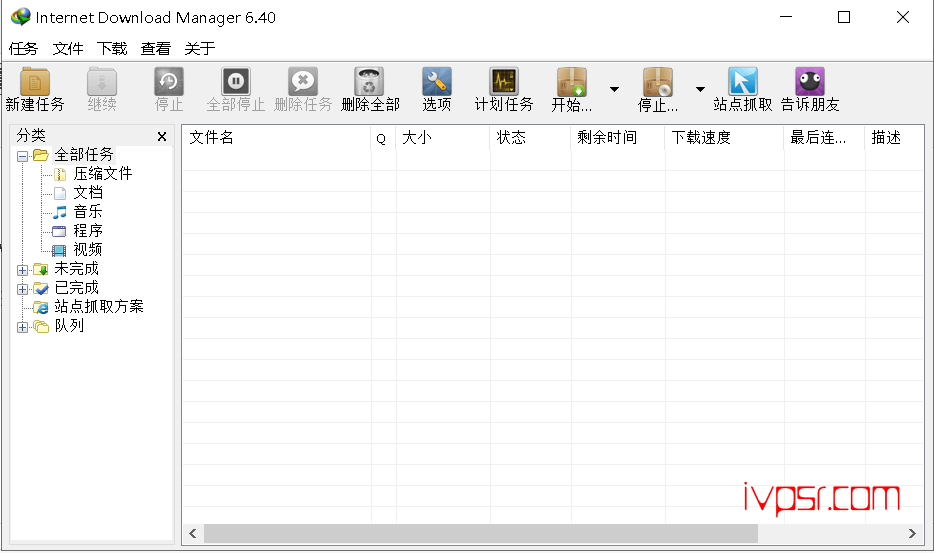
Task: Sort by 文件名 column header
Action: coord(276,138)
